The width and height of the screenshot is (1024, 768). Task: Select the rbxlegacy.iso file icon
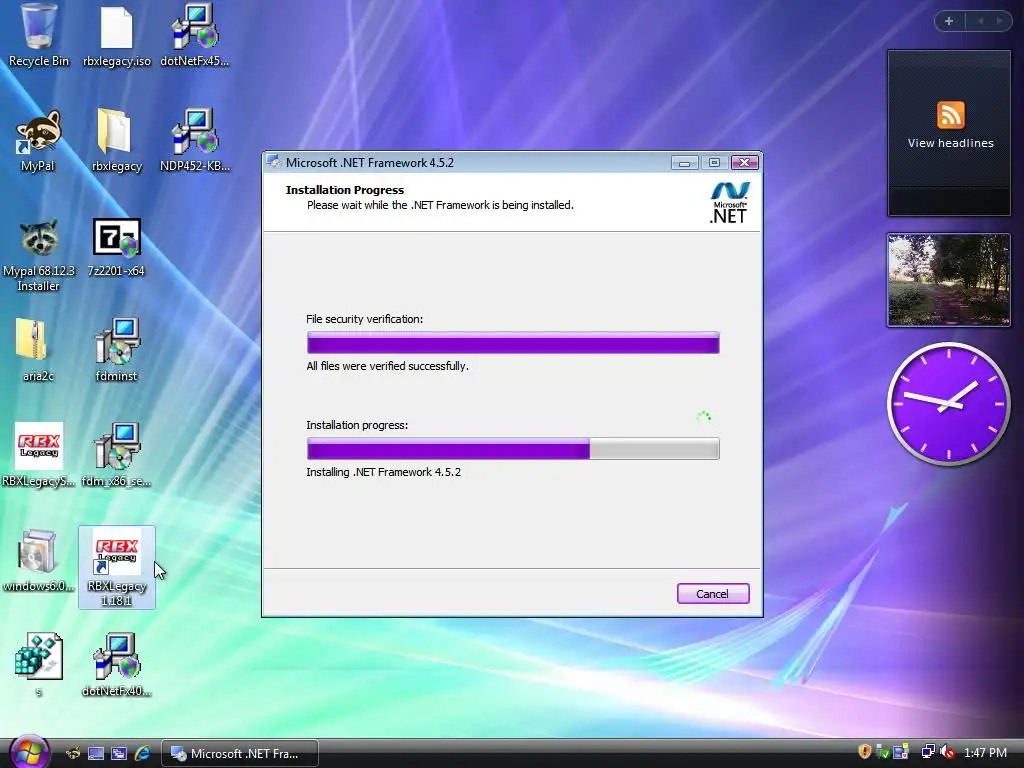116,36
